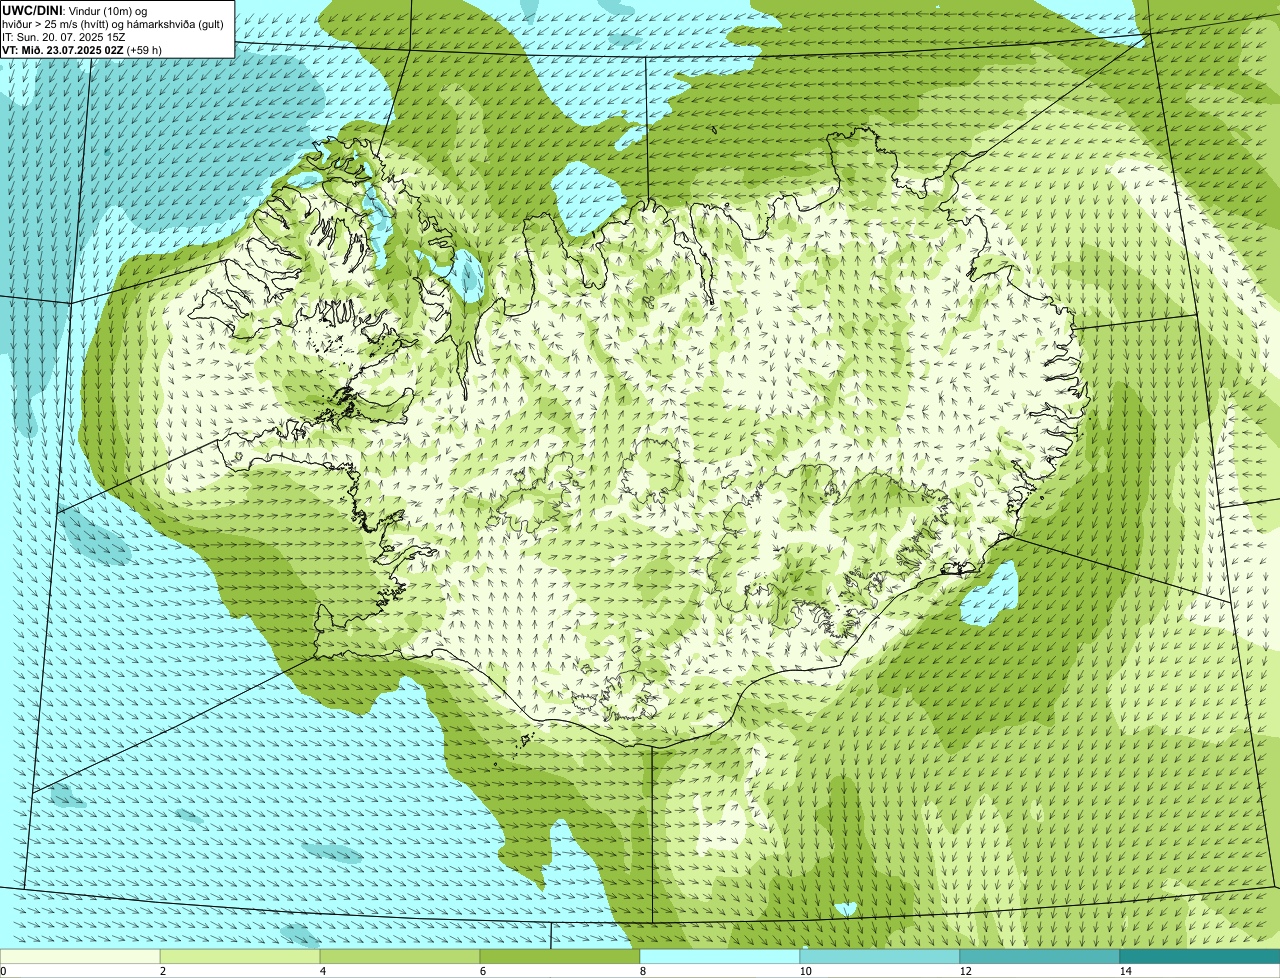Click the legend value label "14"
The height and width of the screenshot is (978, 1280).
click(1125, 971)
